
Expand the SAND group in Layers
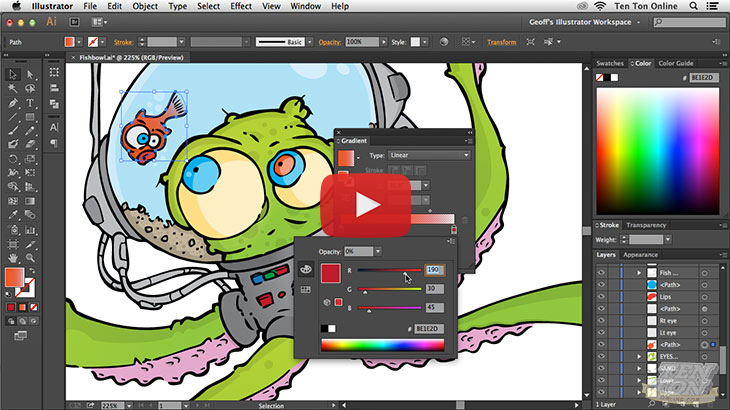tap(639, 368)
